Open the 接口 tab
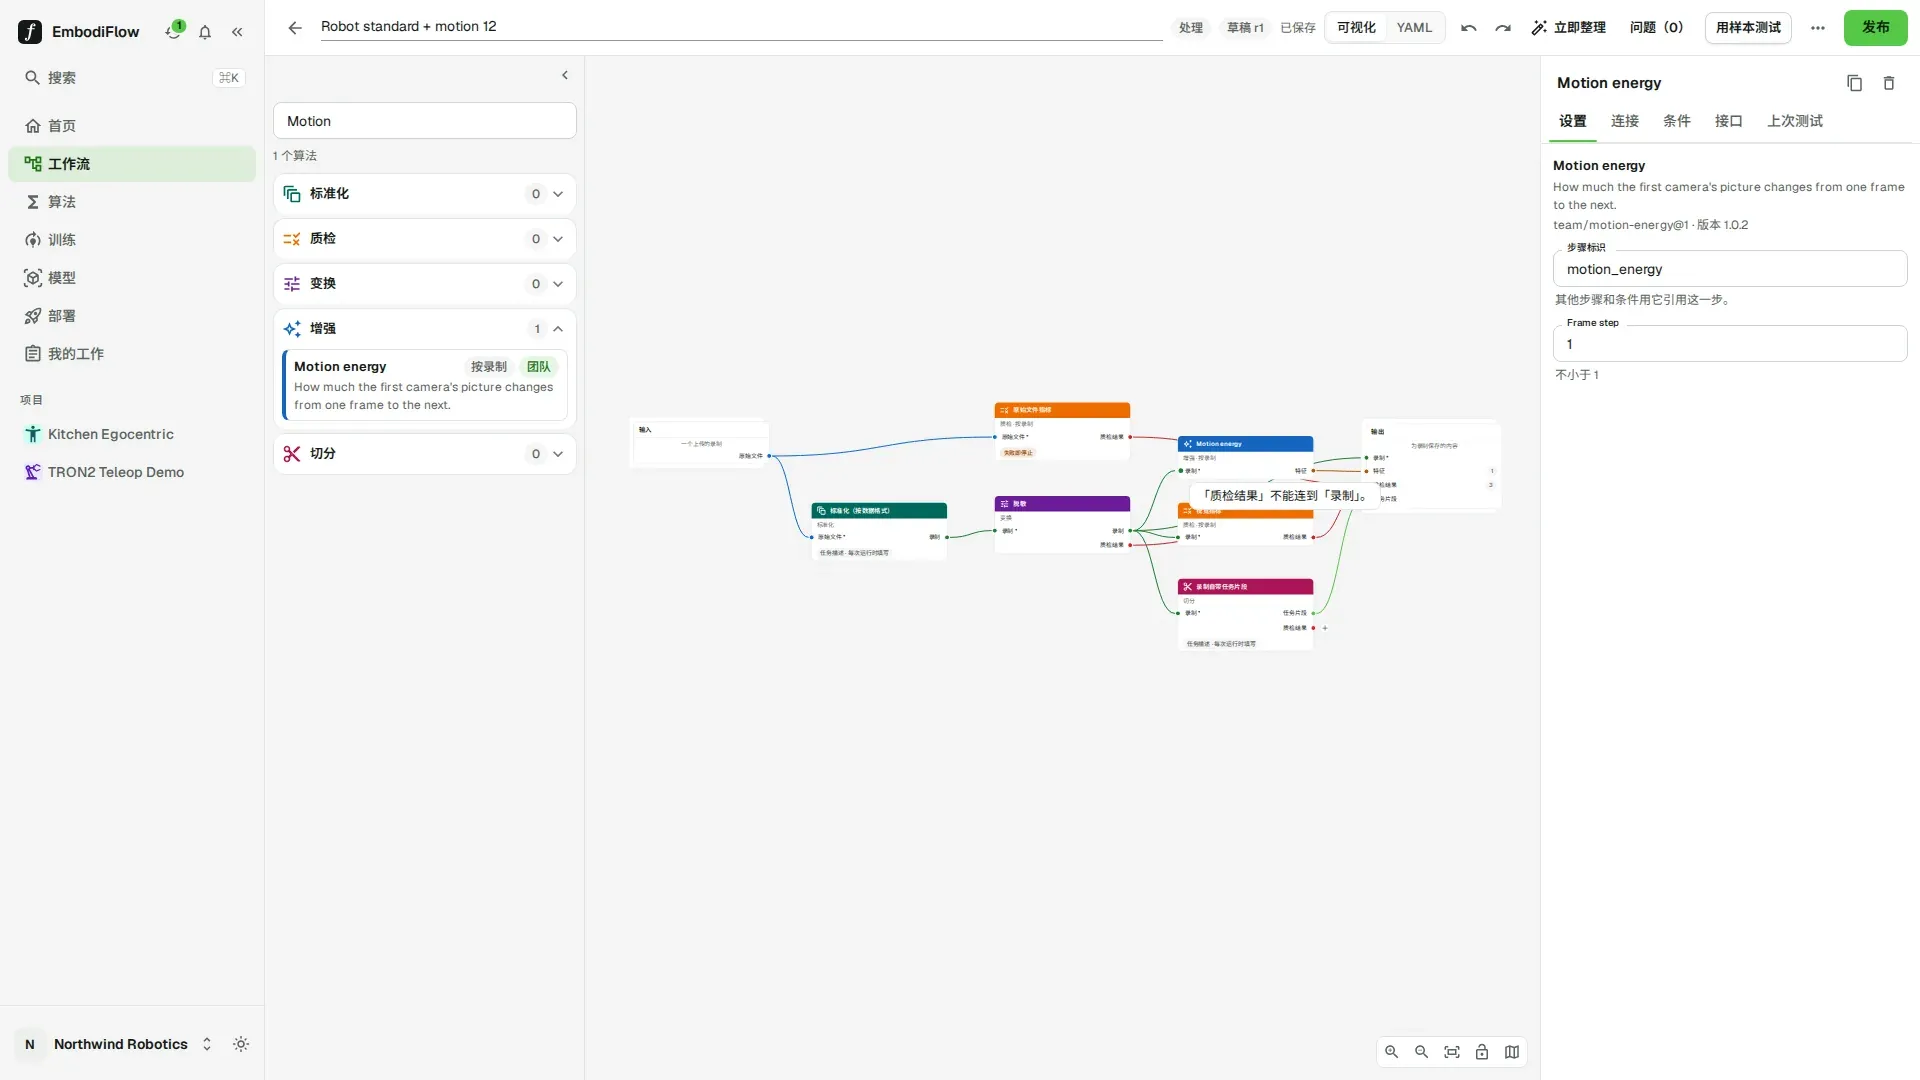 pos(1729,121)
